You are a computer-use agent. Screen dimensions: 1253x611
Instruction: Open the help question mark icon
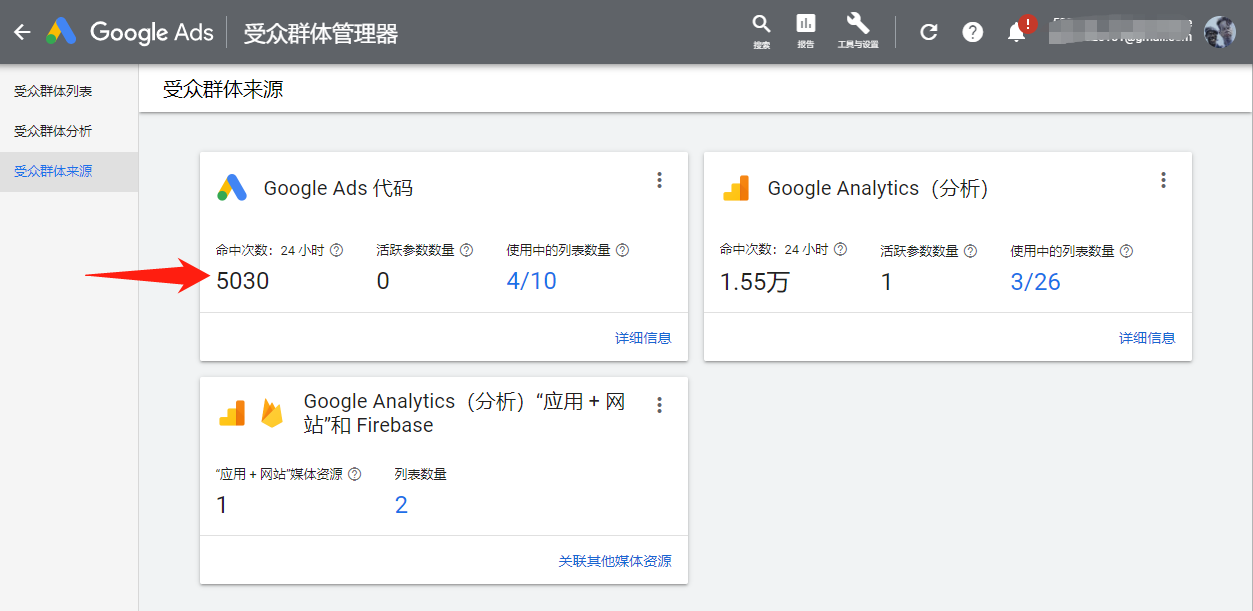tap(972, 31)
